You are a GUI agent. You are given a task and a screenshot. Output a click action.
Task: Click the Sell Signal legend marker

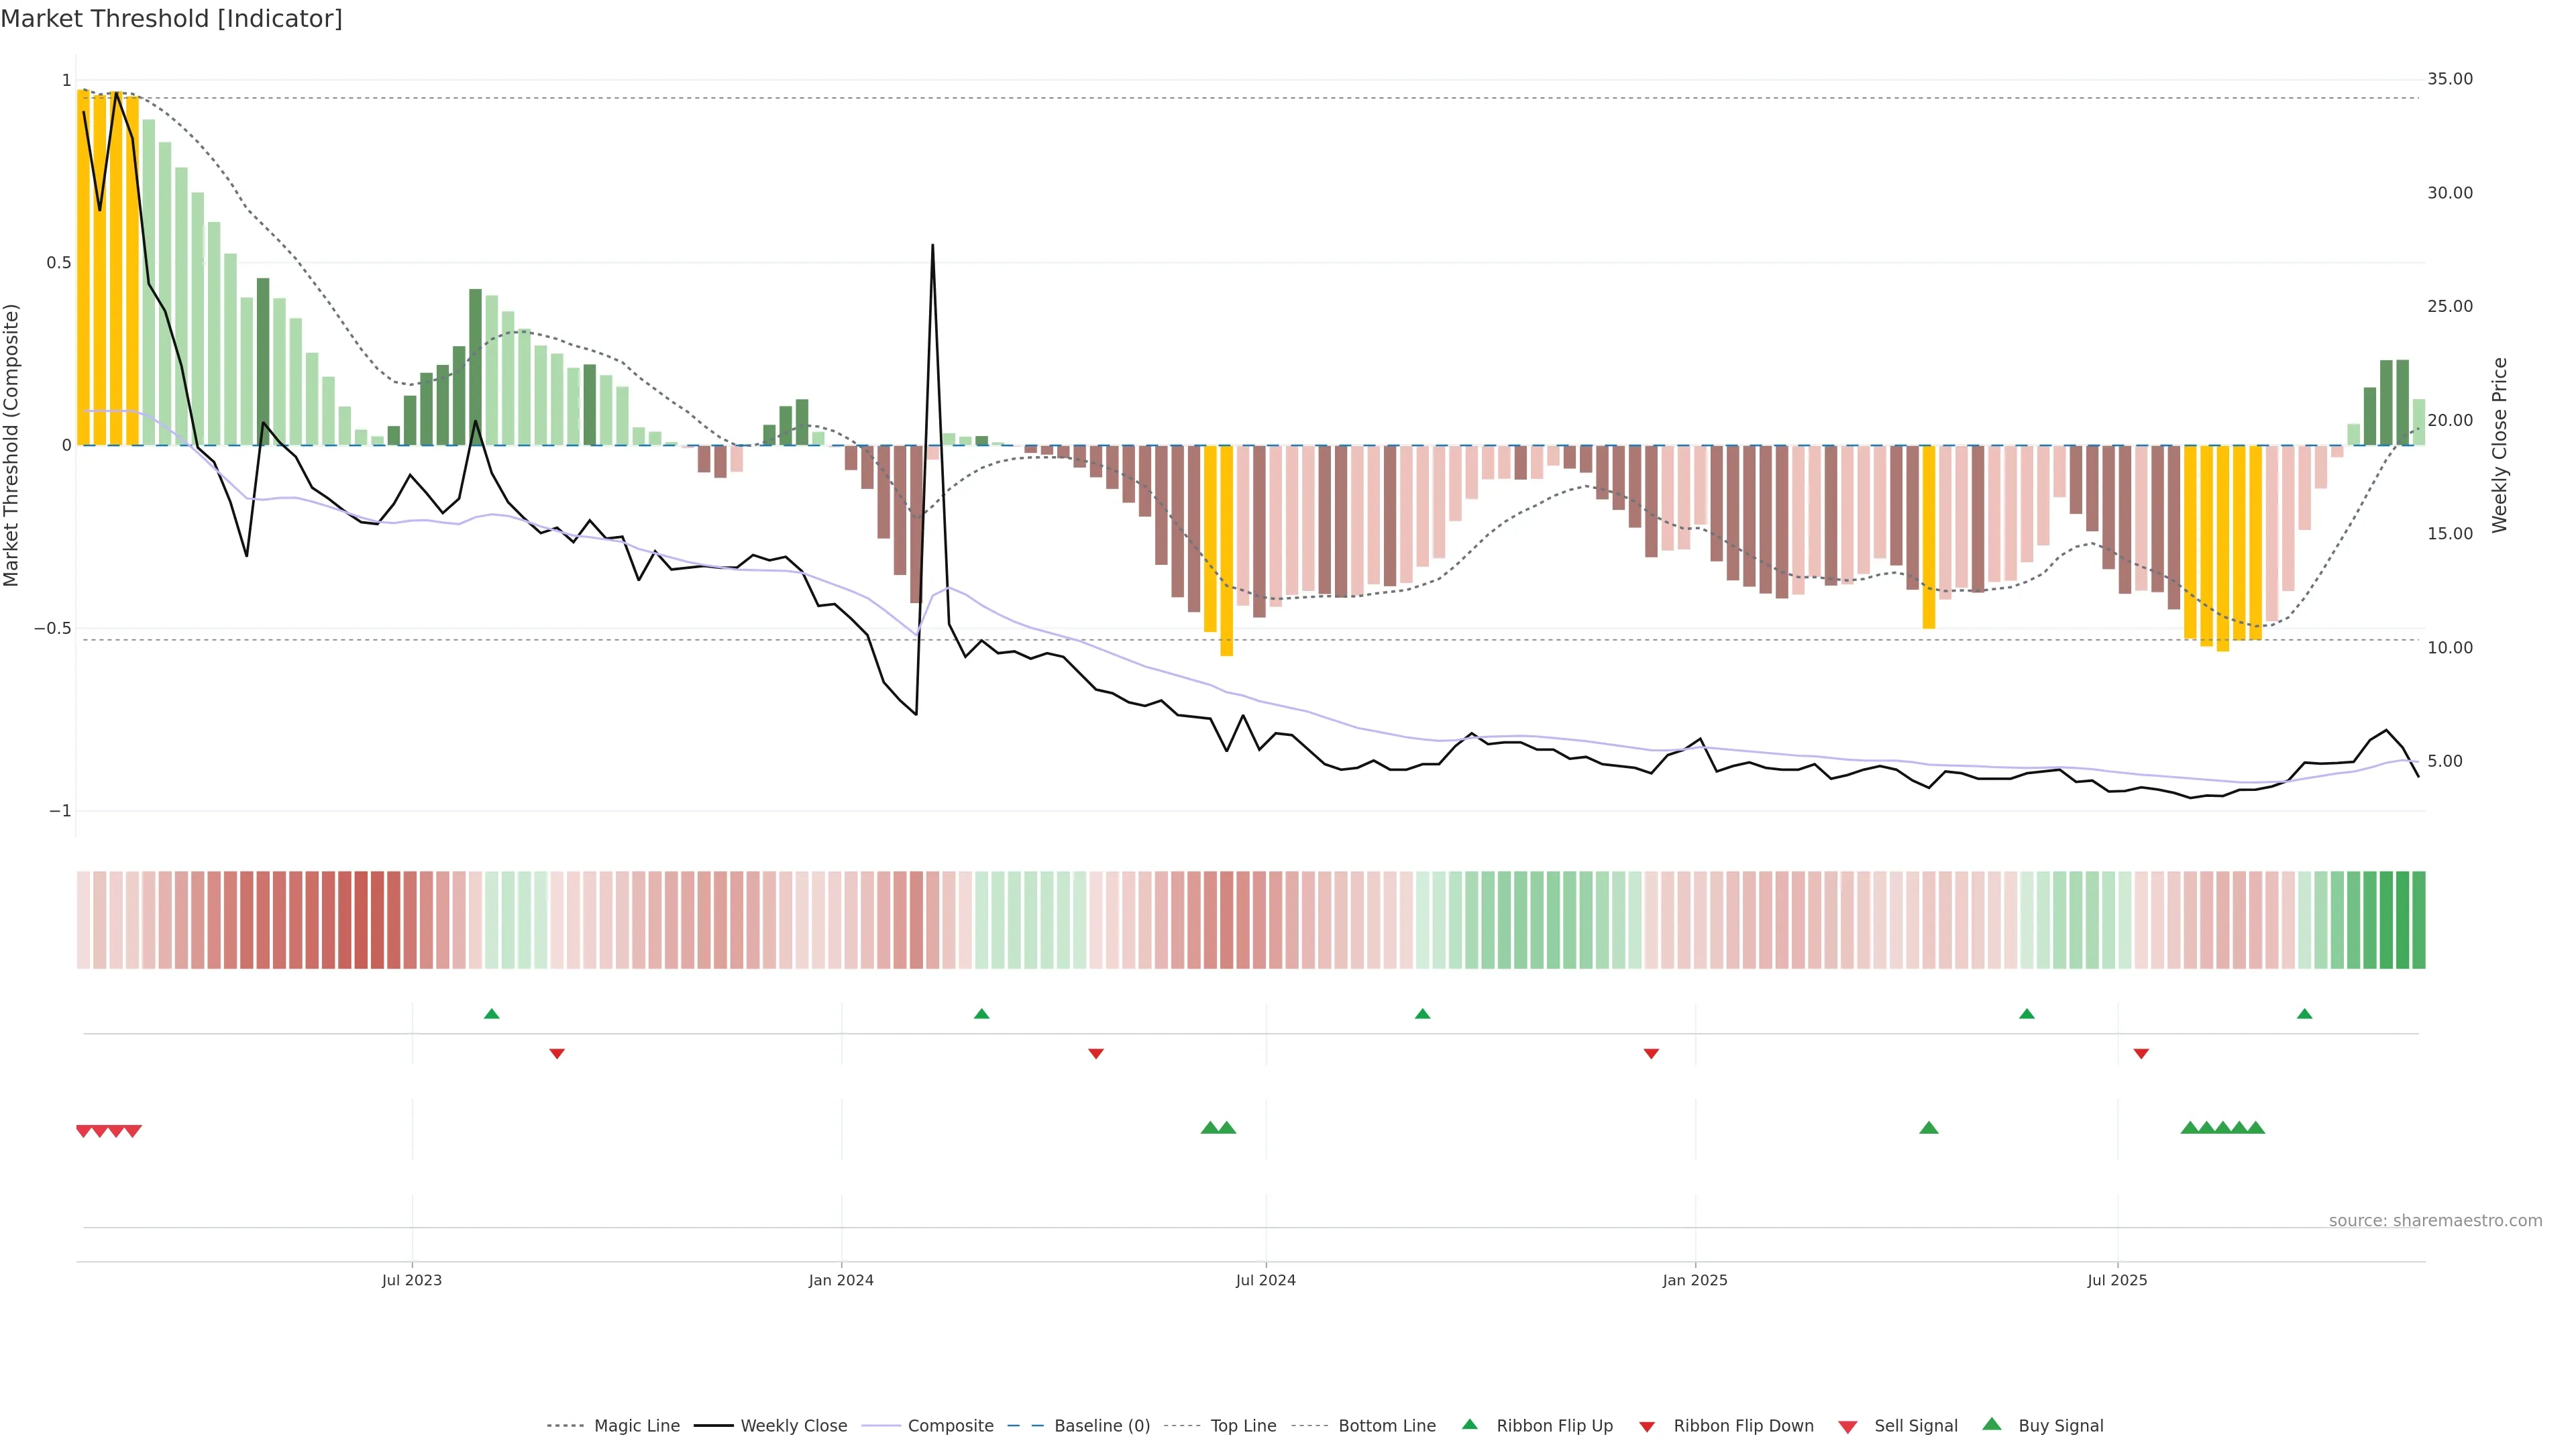1848,1427
